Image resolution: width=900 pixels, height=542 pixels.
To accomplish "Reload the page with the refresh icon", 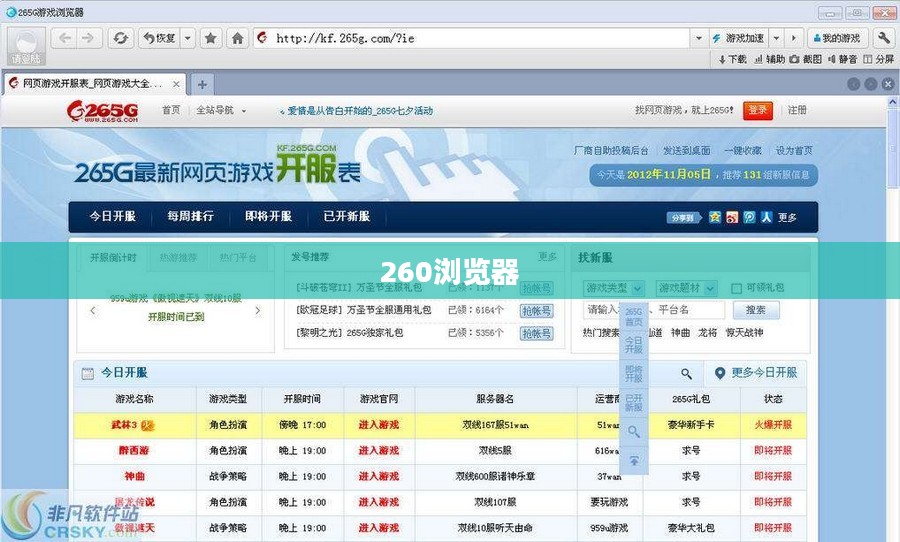I will (x=121, y=38).
